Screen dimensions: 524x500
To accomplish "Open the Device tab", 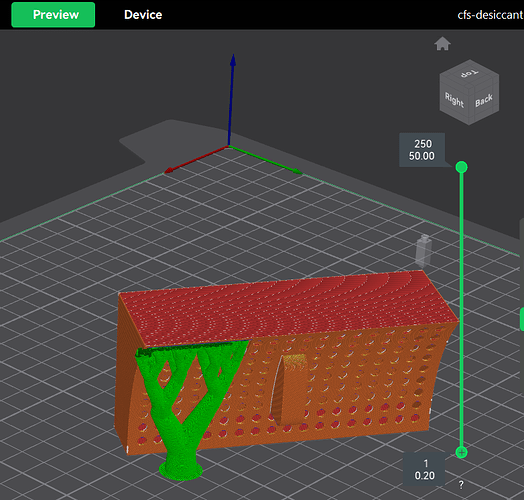I will 143,15.
